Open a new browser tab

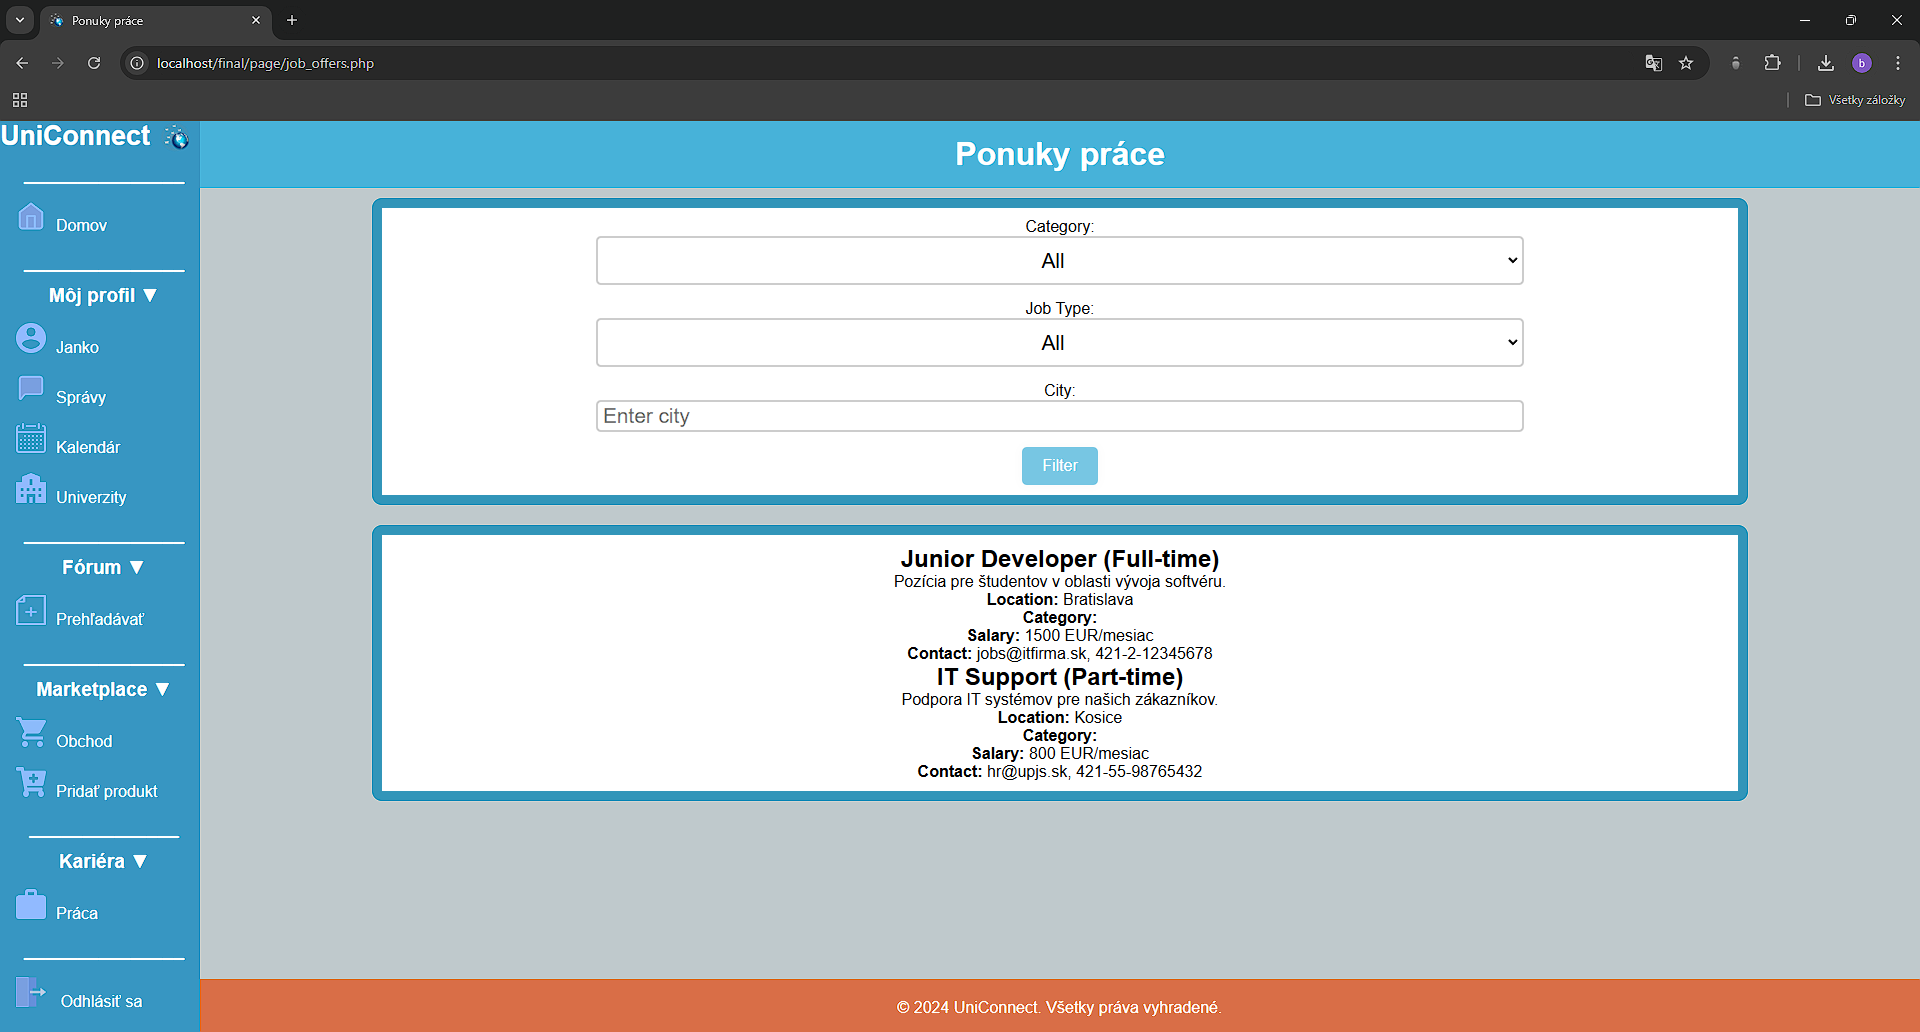292,20
